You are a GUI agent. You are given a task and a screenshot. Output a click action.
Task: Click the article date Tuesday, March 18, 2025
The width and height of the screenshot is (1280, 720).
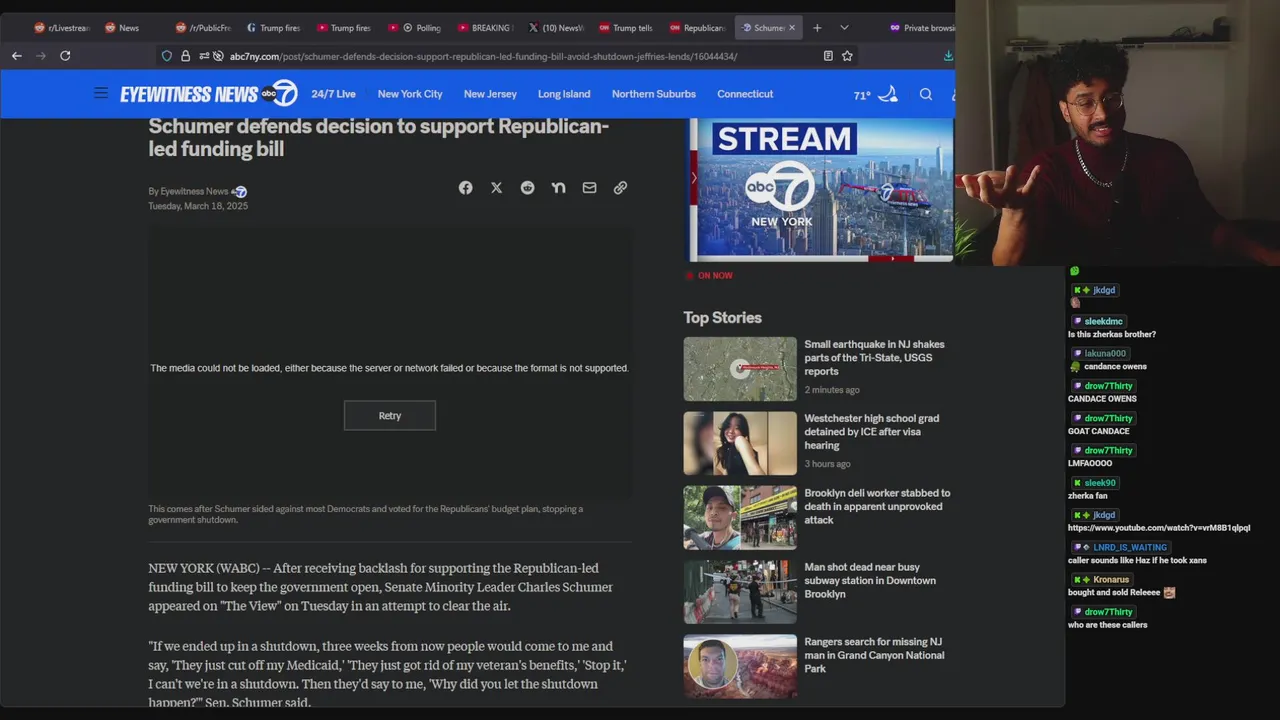[x=198, y=206]
